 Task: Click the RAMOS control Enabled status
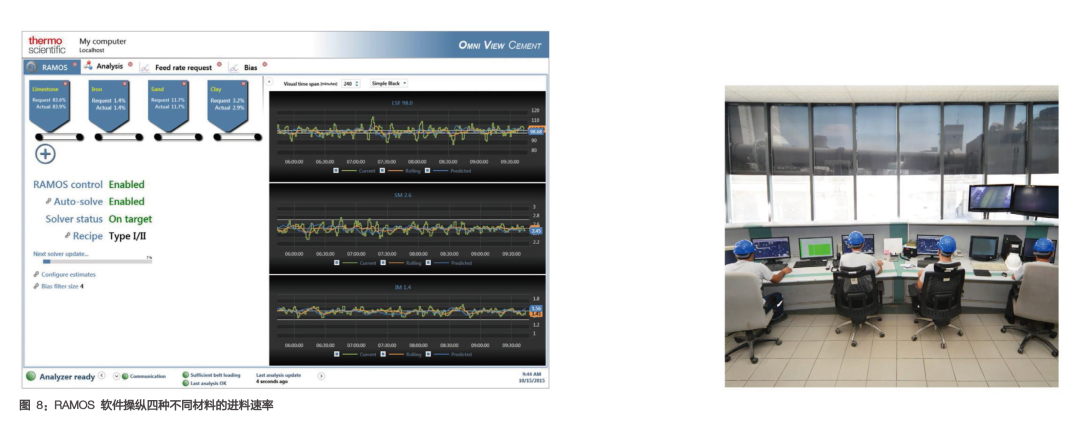click(127, 185)
